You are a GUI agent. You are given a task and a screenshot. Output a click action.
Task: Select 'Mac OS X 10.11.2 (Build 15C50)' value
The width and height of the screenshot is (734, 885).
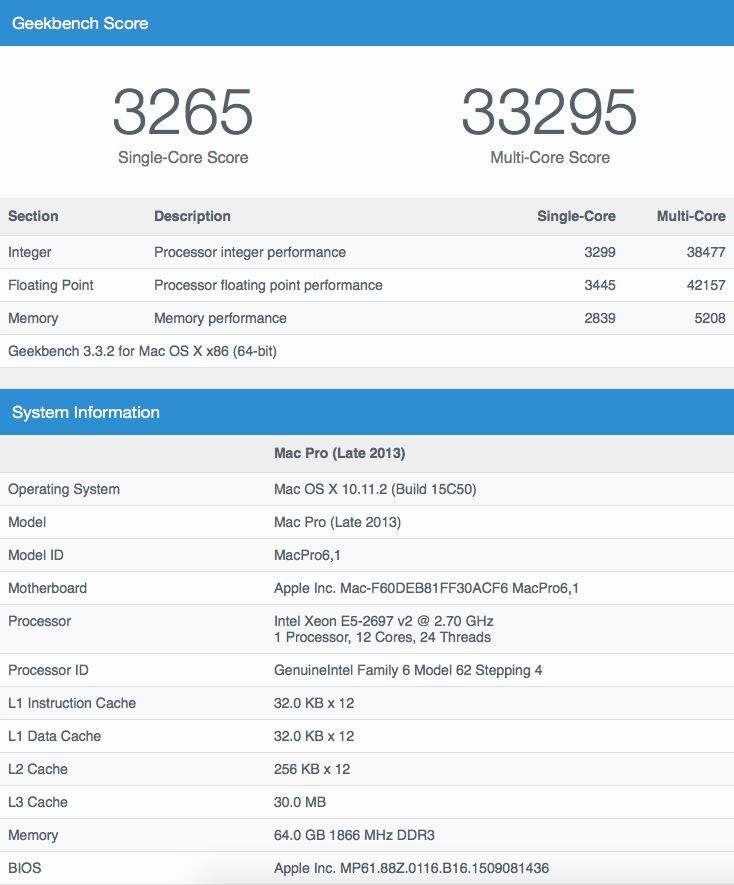pos(375,489)
